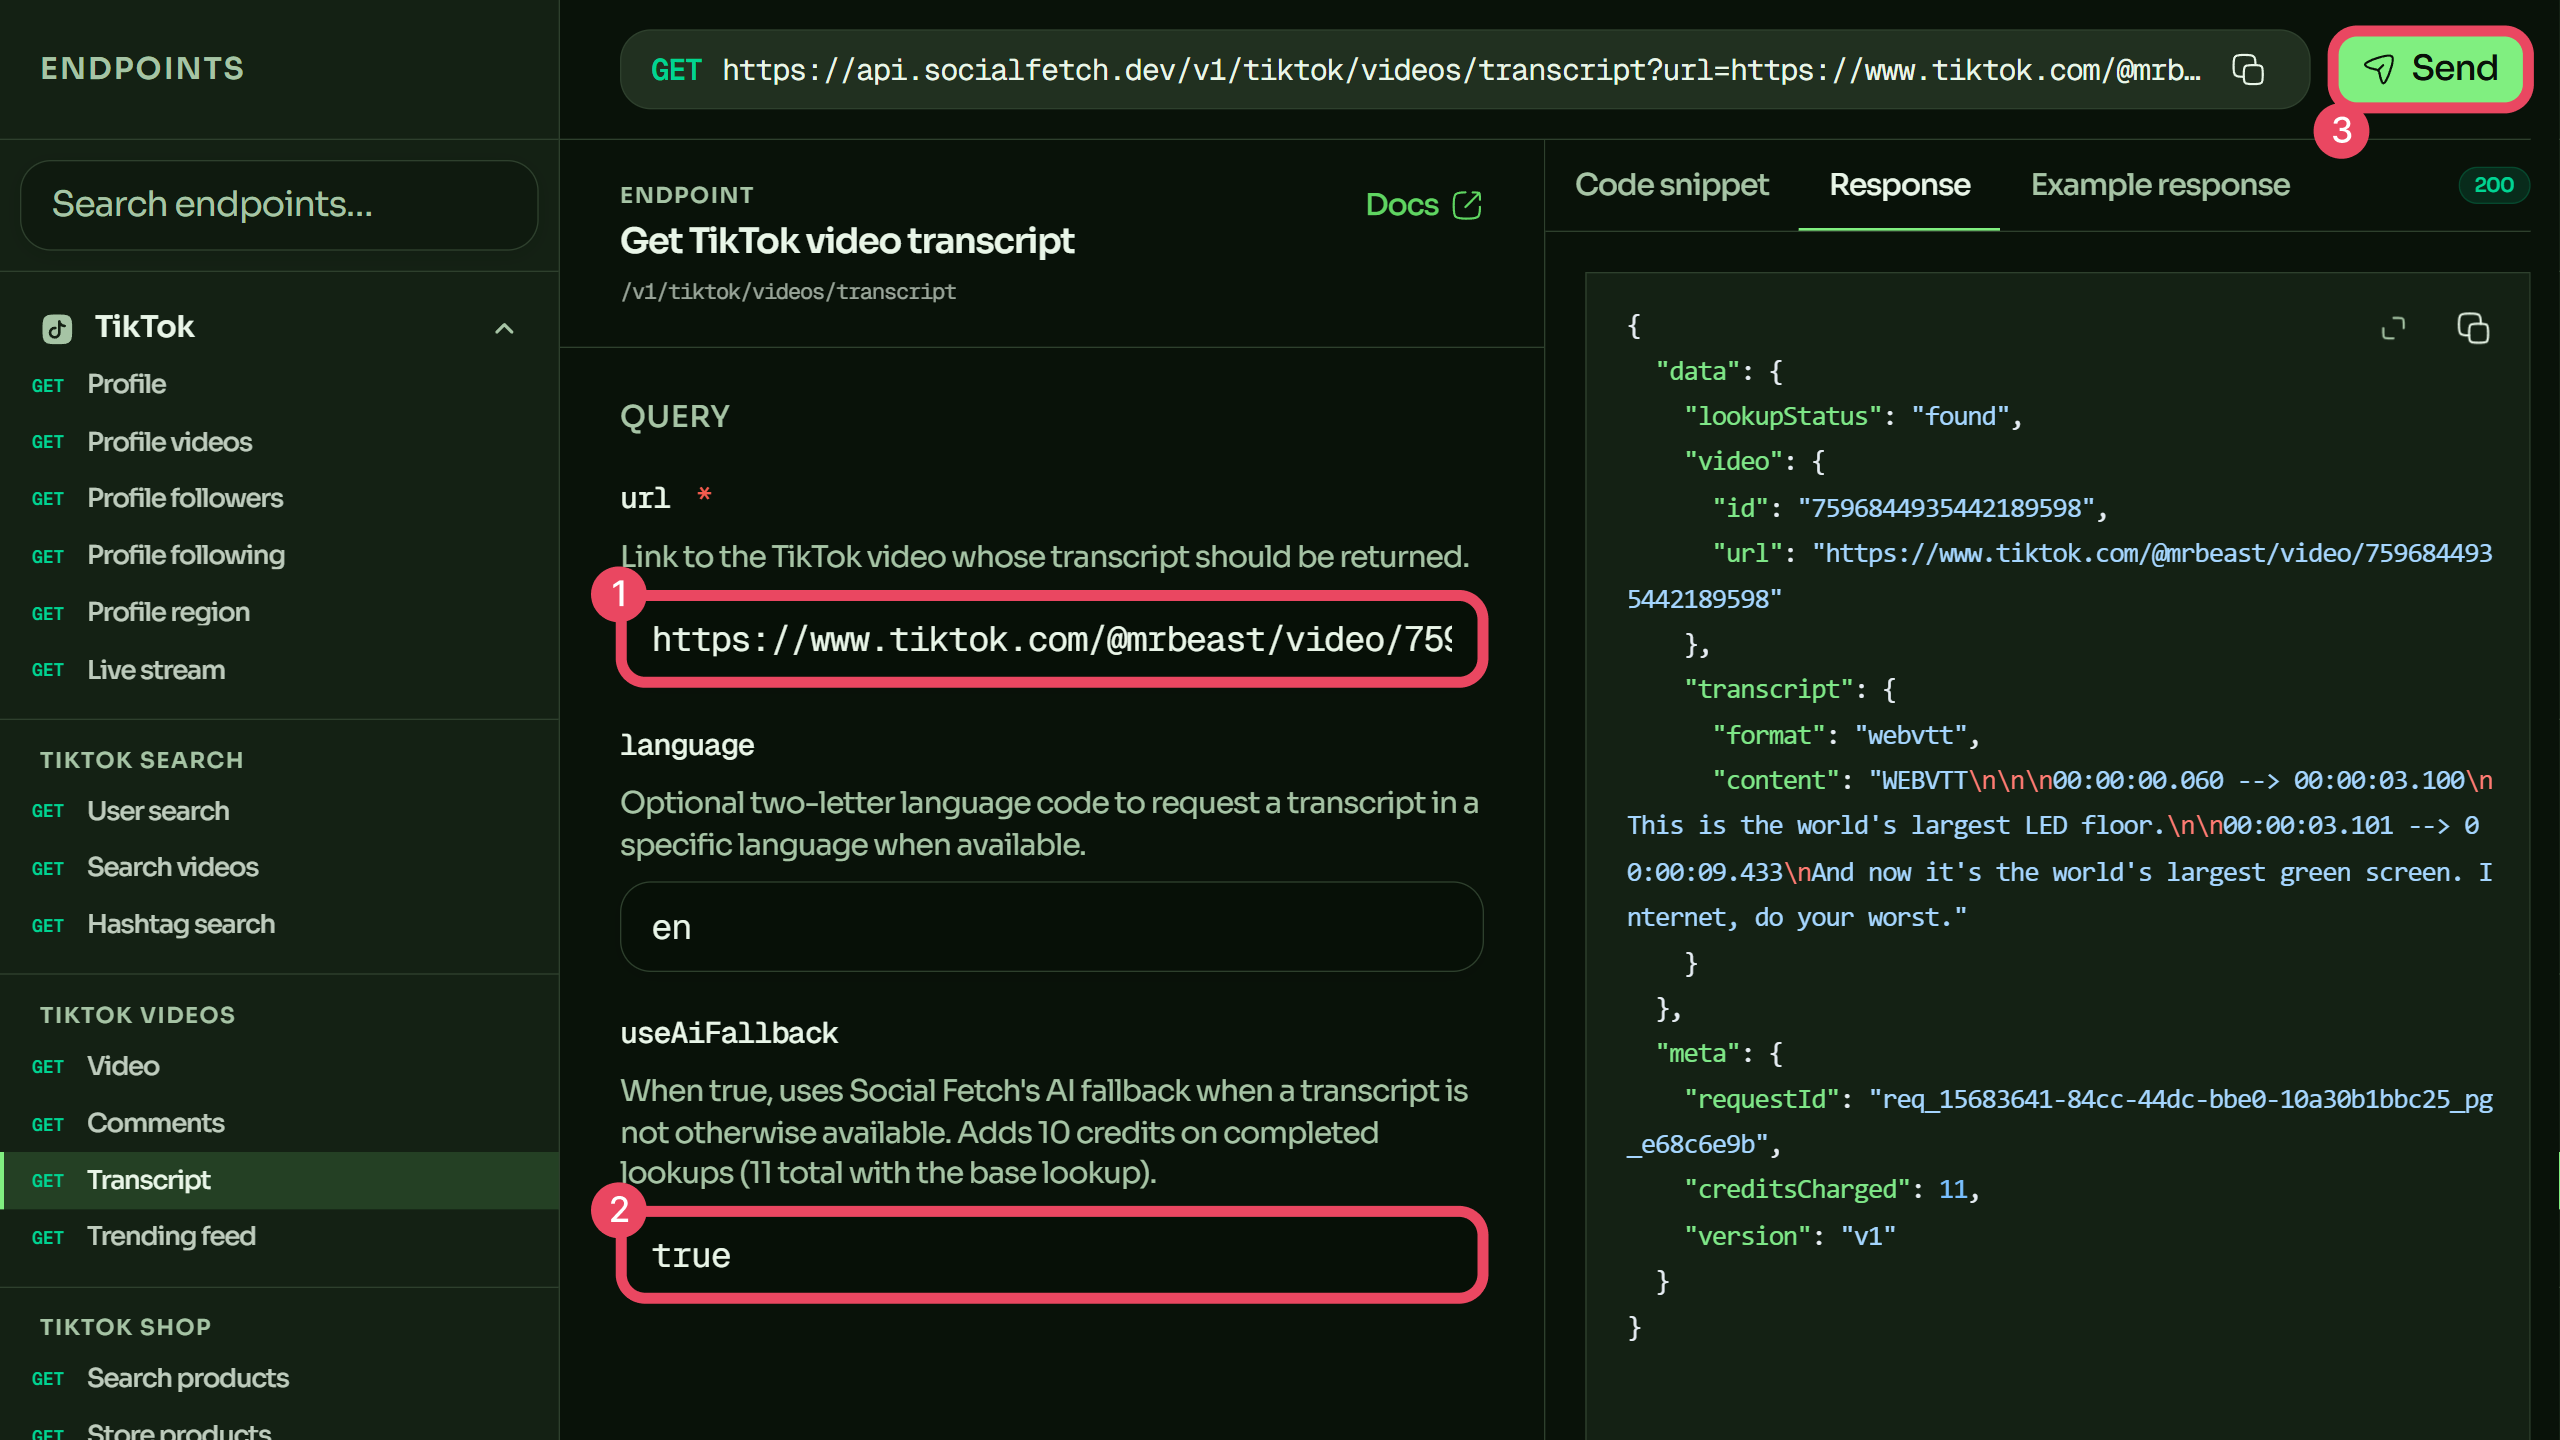Viewport: 2560px width, 1440px height.
Task: Select the active Transcript endpoint
Action: click(x=279, y=1180)
